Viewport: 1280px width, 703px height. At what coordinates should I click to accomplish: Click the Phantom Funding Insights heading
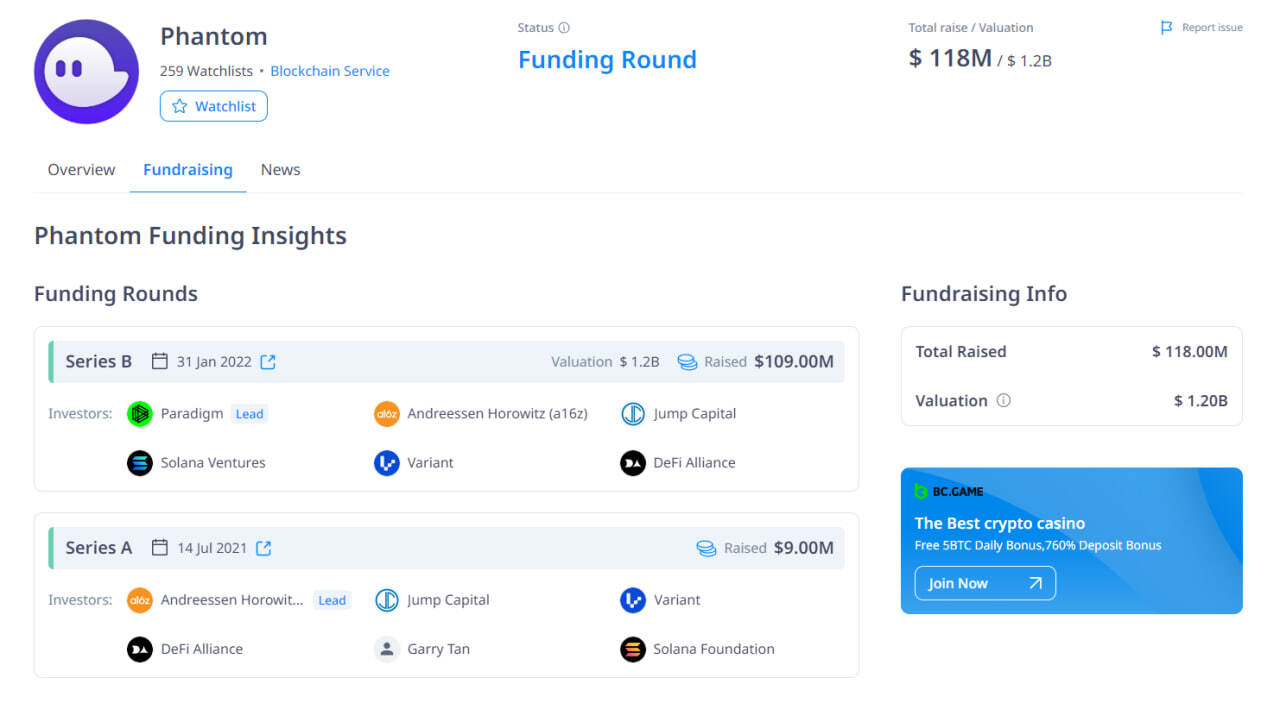point(190,236)
